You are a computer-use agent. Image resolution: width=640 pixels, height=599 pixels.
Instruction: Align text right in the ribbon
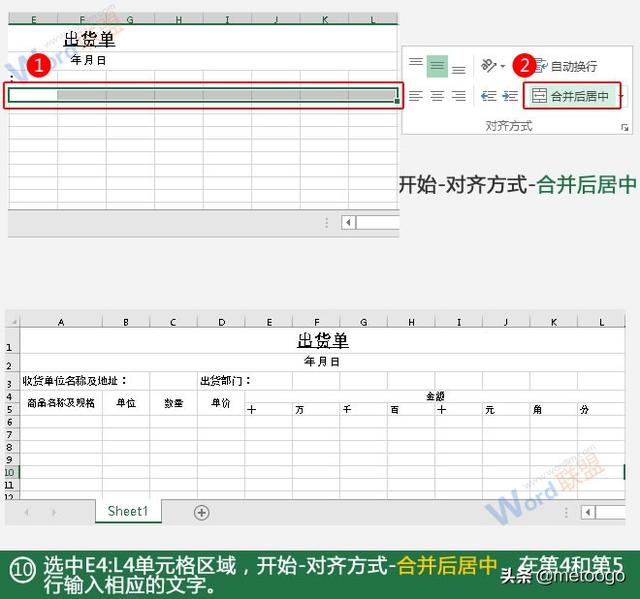[458, 96]
